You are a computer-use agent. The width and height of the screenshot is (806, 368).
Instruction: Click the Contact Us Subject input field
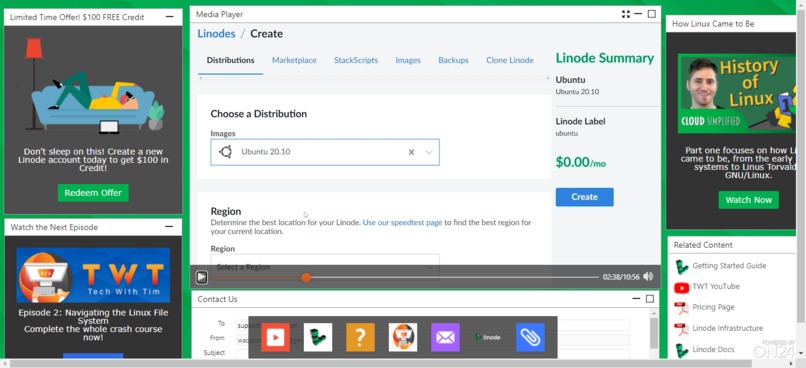click(x=433, y=354)
